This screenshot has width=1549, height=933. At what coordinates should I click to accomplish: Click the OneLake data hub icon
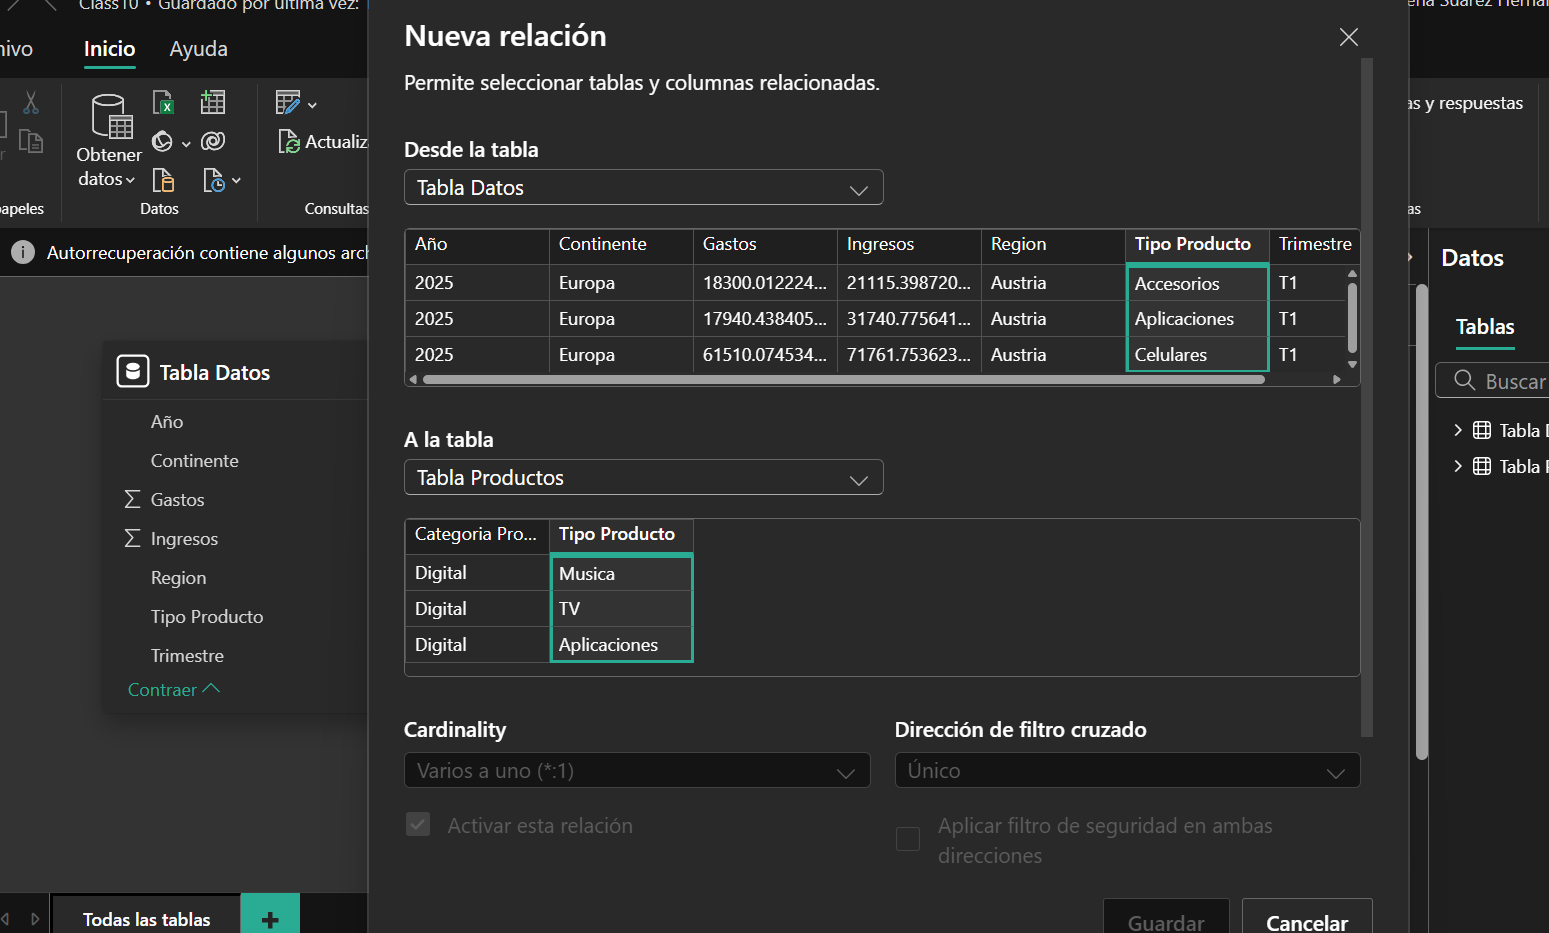[x=163, y=141]
